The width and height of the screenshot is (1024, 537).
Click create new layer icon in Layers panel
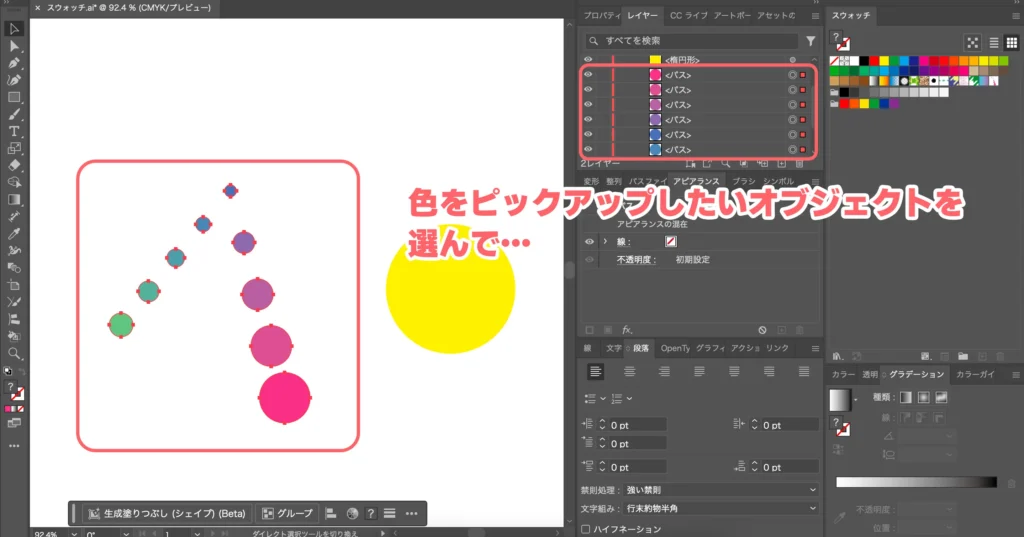pos(781,163)
